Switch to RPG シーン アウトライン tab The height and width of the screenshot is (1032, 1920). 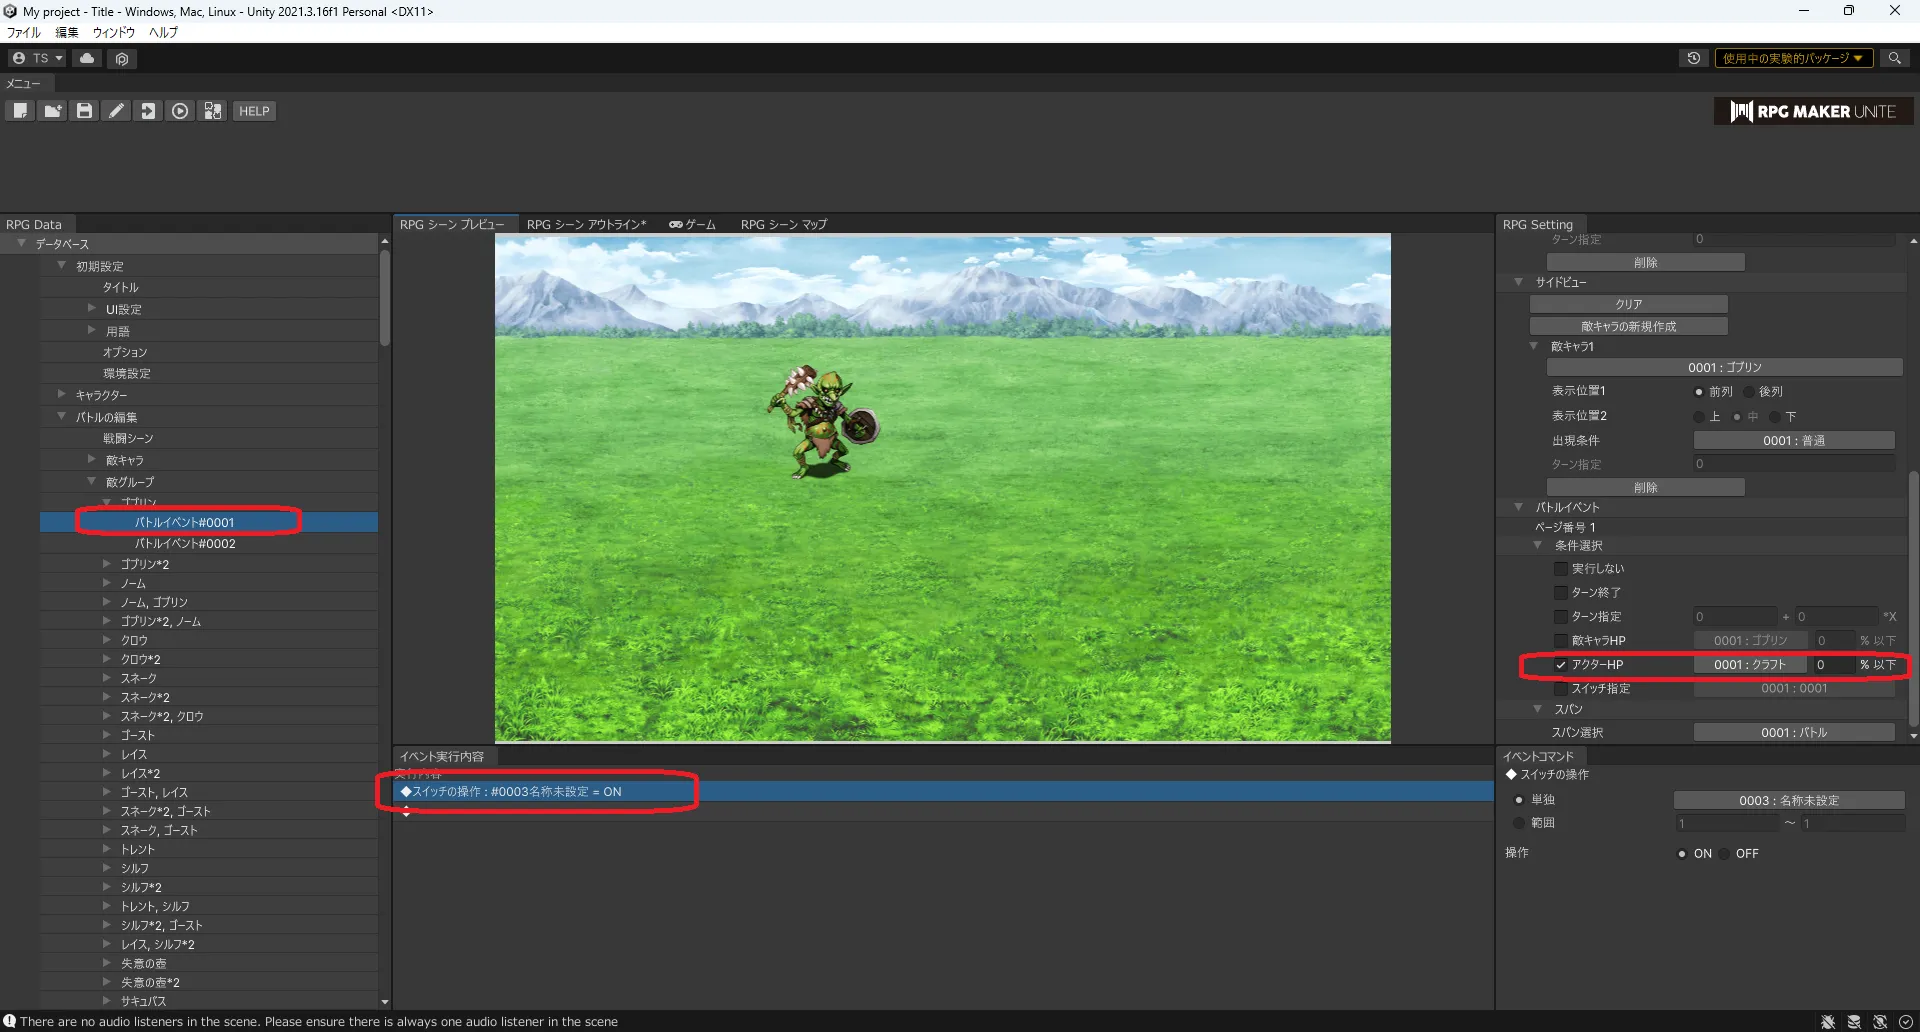[x=586, y=224]
